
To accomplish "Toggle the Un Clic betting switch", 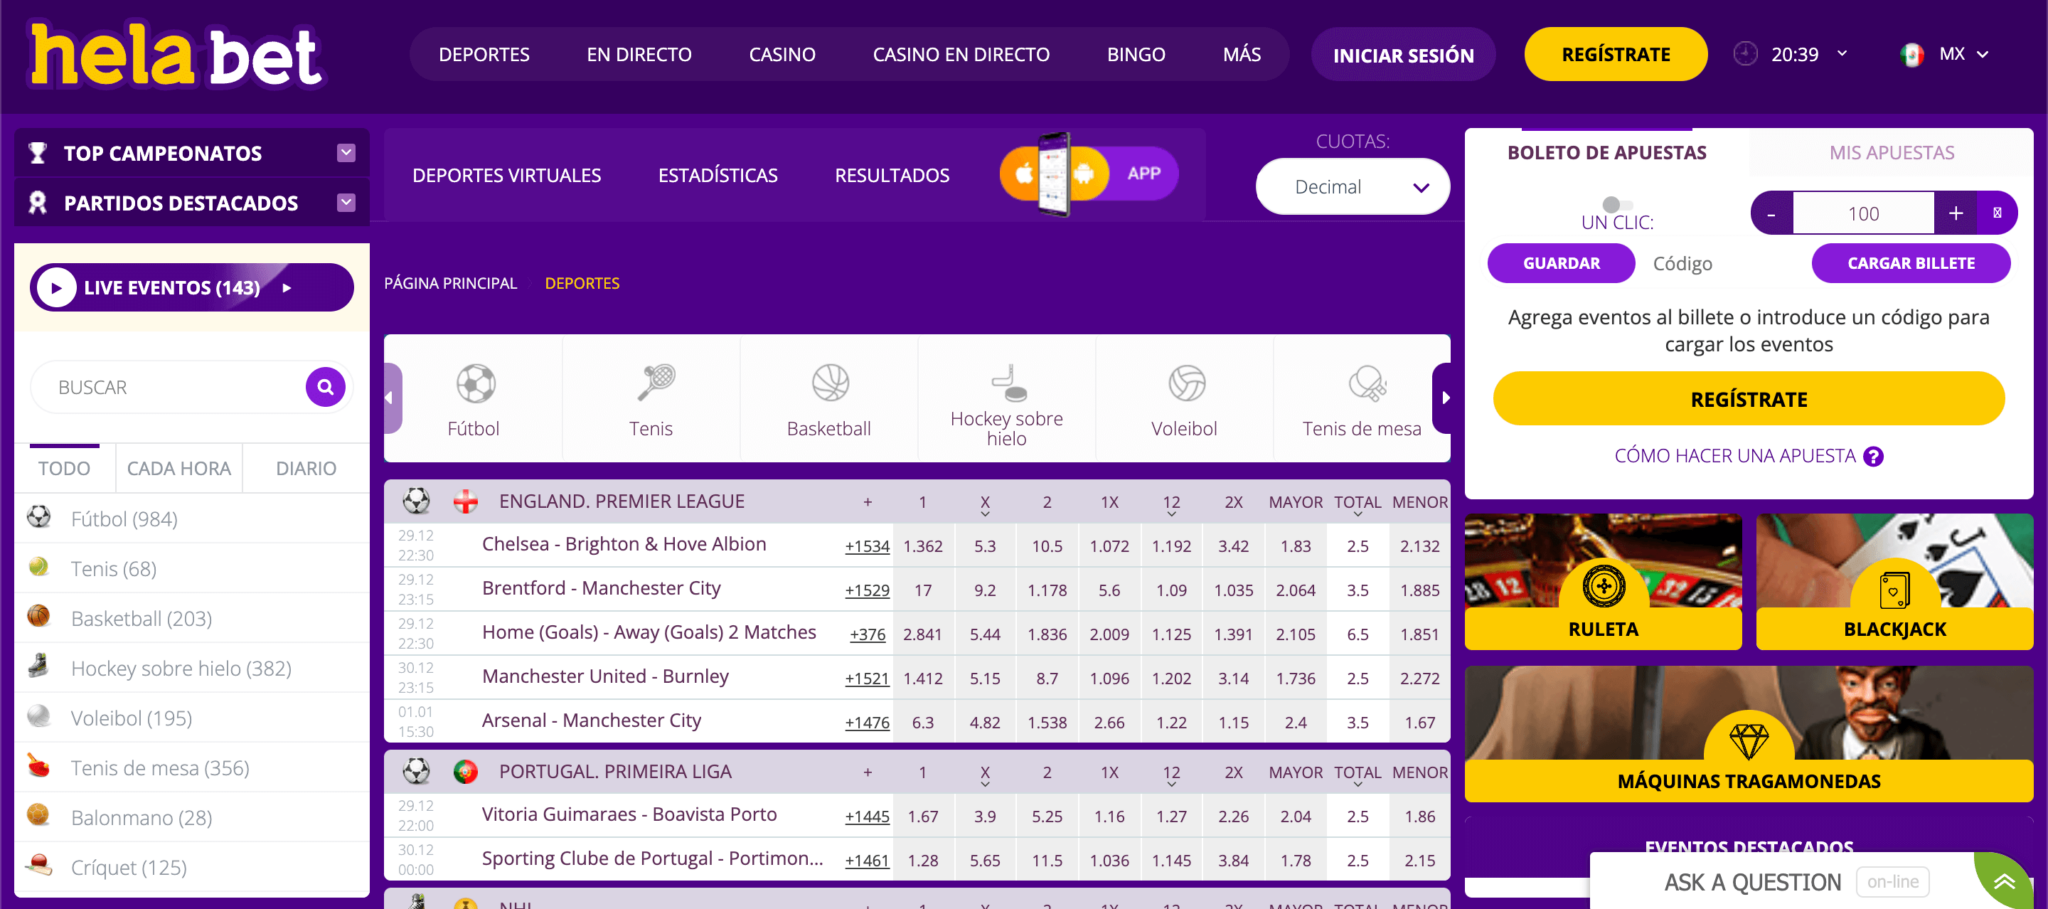I will 1617,205.
